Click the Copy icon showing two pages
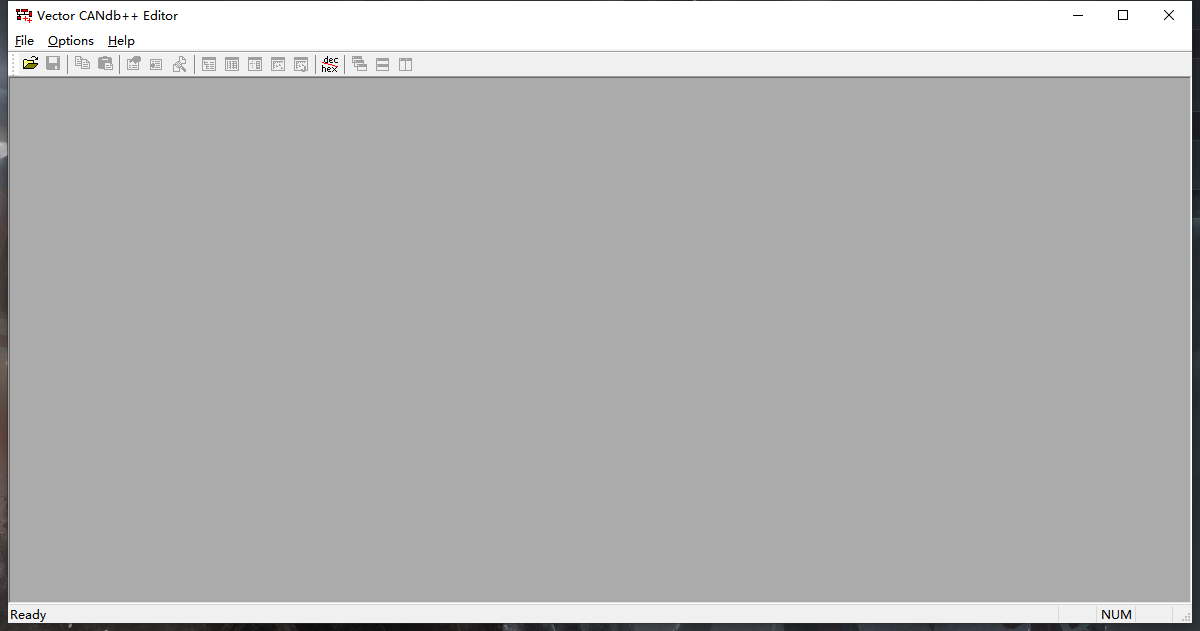Screen dimensions: 1200x631 [83, 64]
